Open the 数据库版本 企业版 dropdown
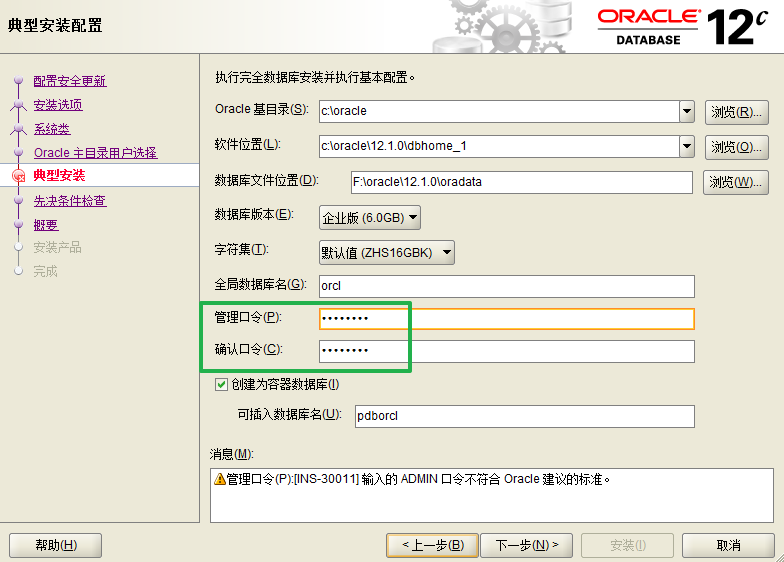This screenshot has width=784, height=562. pyautogui.click(x=370, y=218)
